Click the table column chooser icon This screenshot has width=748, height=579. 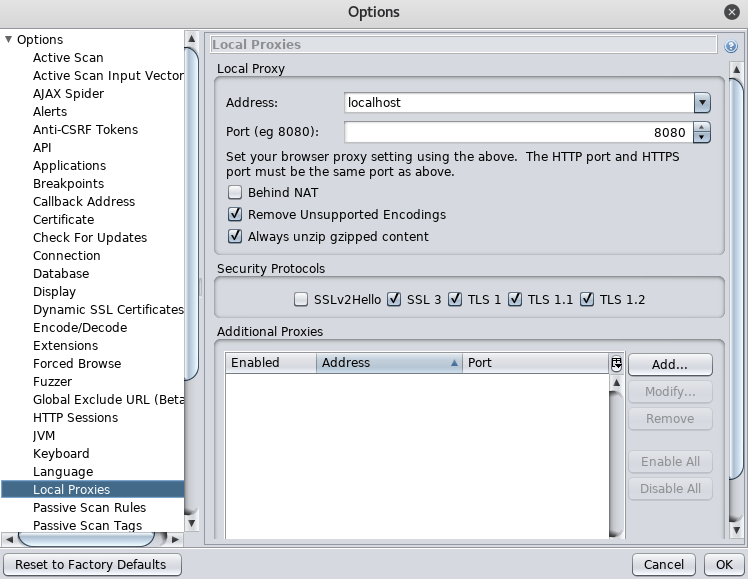tap(616, 363)
